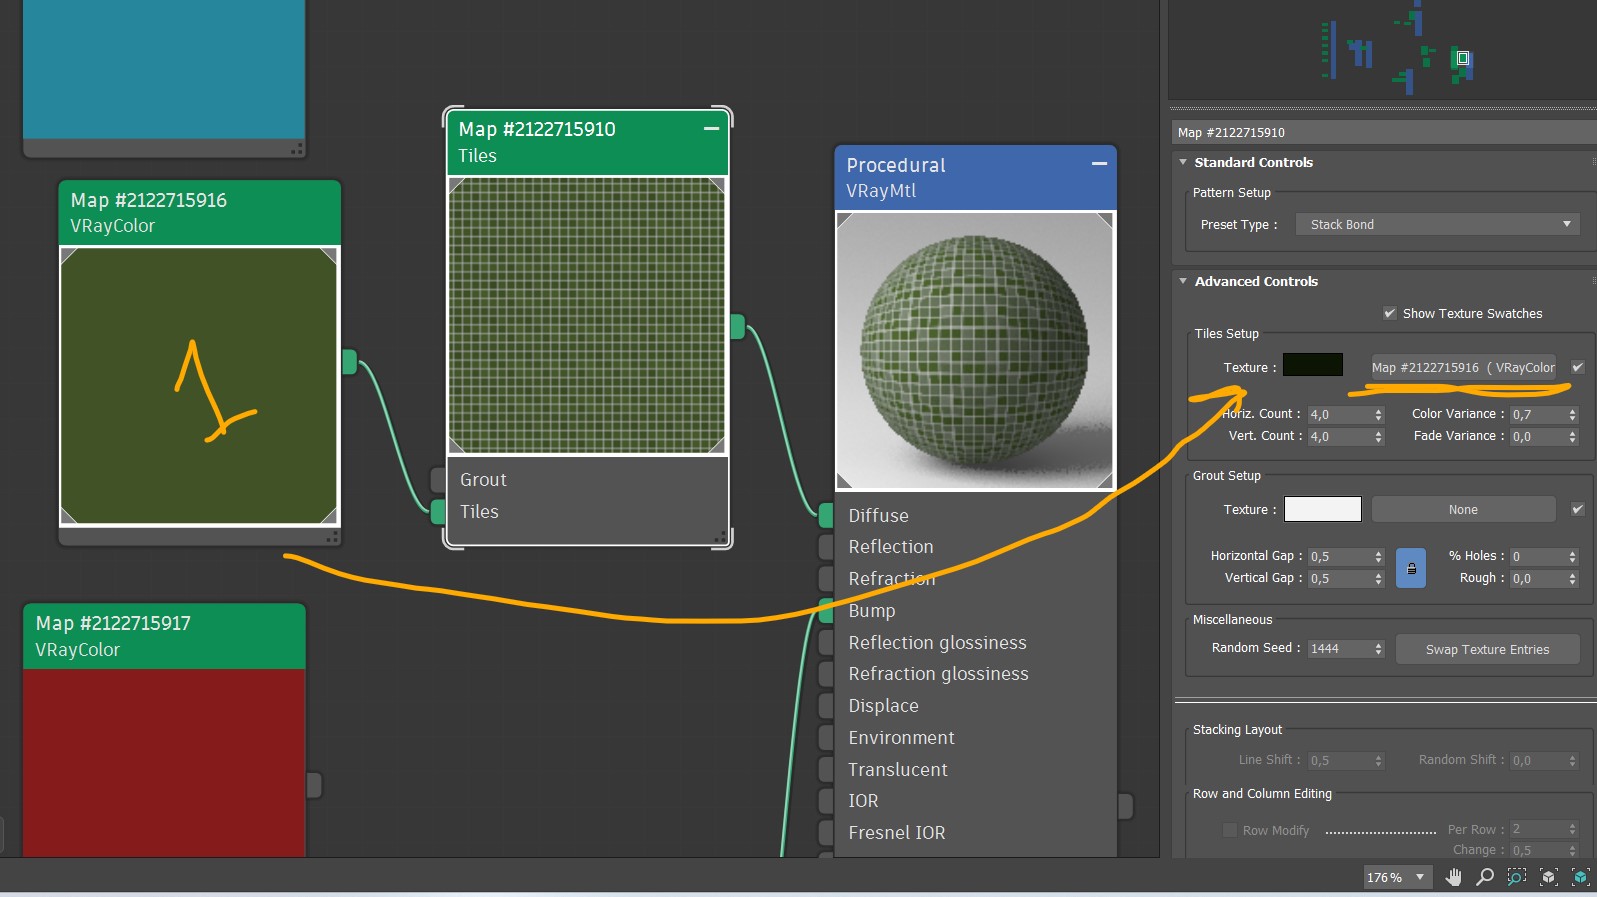
Task: Toggle the gap lock button in Grout Setup
Action: (1410, 568)
